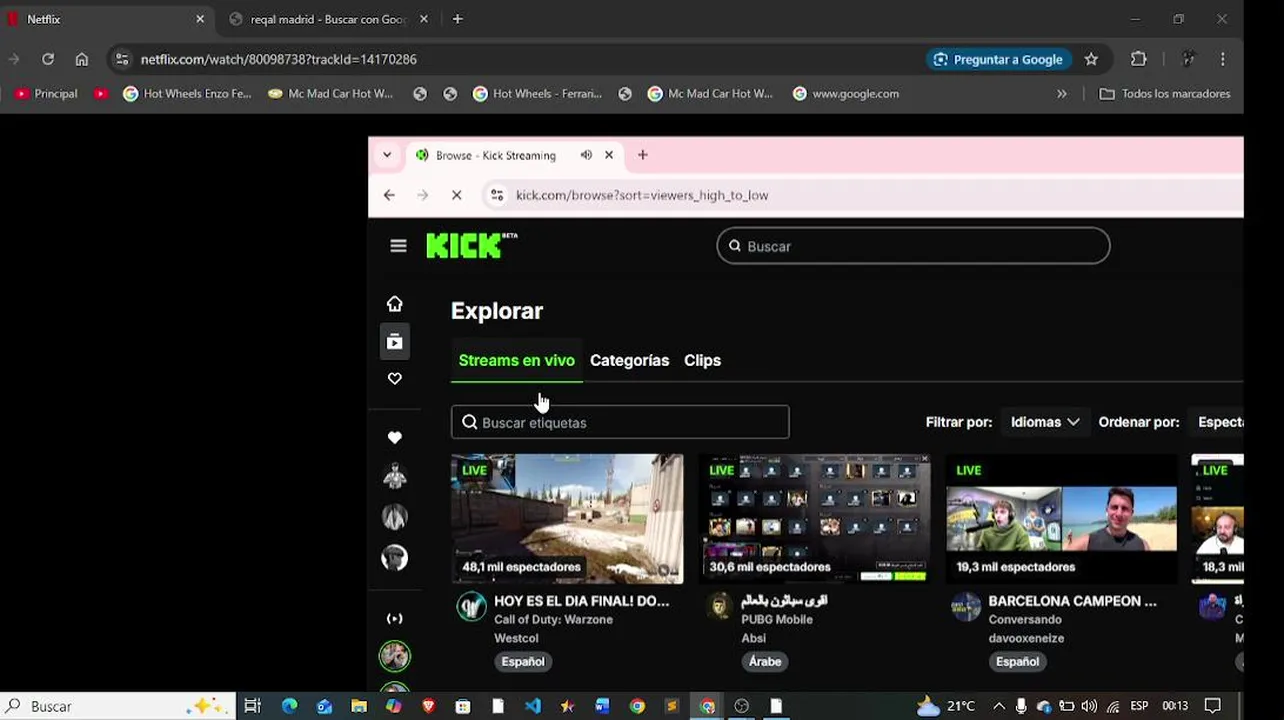Click the Windows taskbar Buscar search box
The image size is (1284, 720).
coord(118,706)
